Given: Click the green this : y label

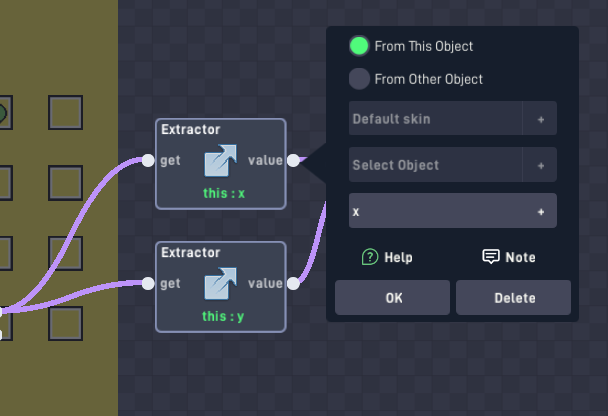Looking at the screenshot, I should pos(223,316).
